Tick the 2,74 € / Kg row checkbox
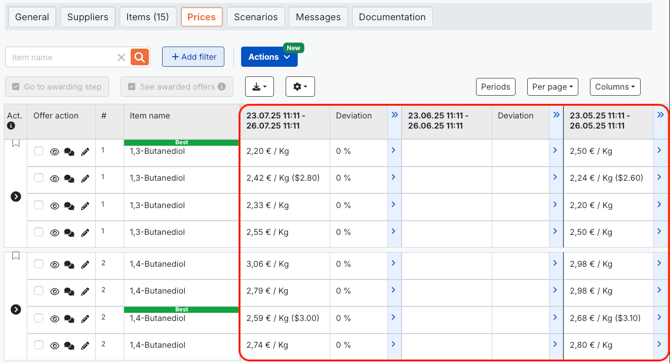The height and width of the screenshot is (363, 670). [39, 345]
